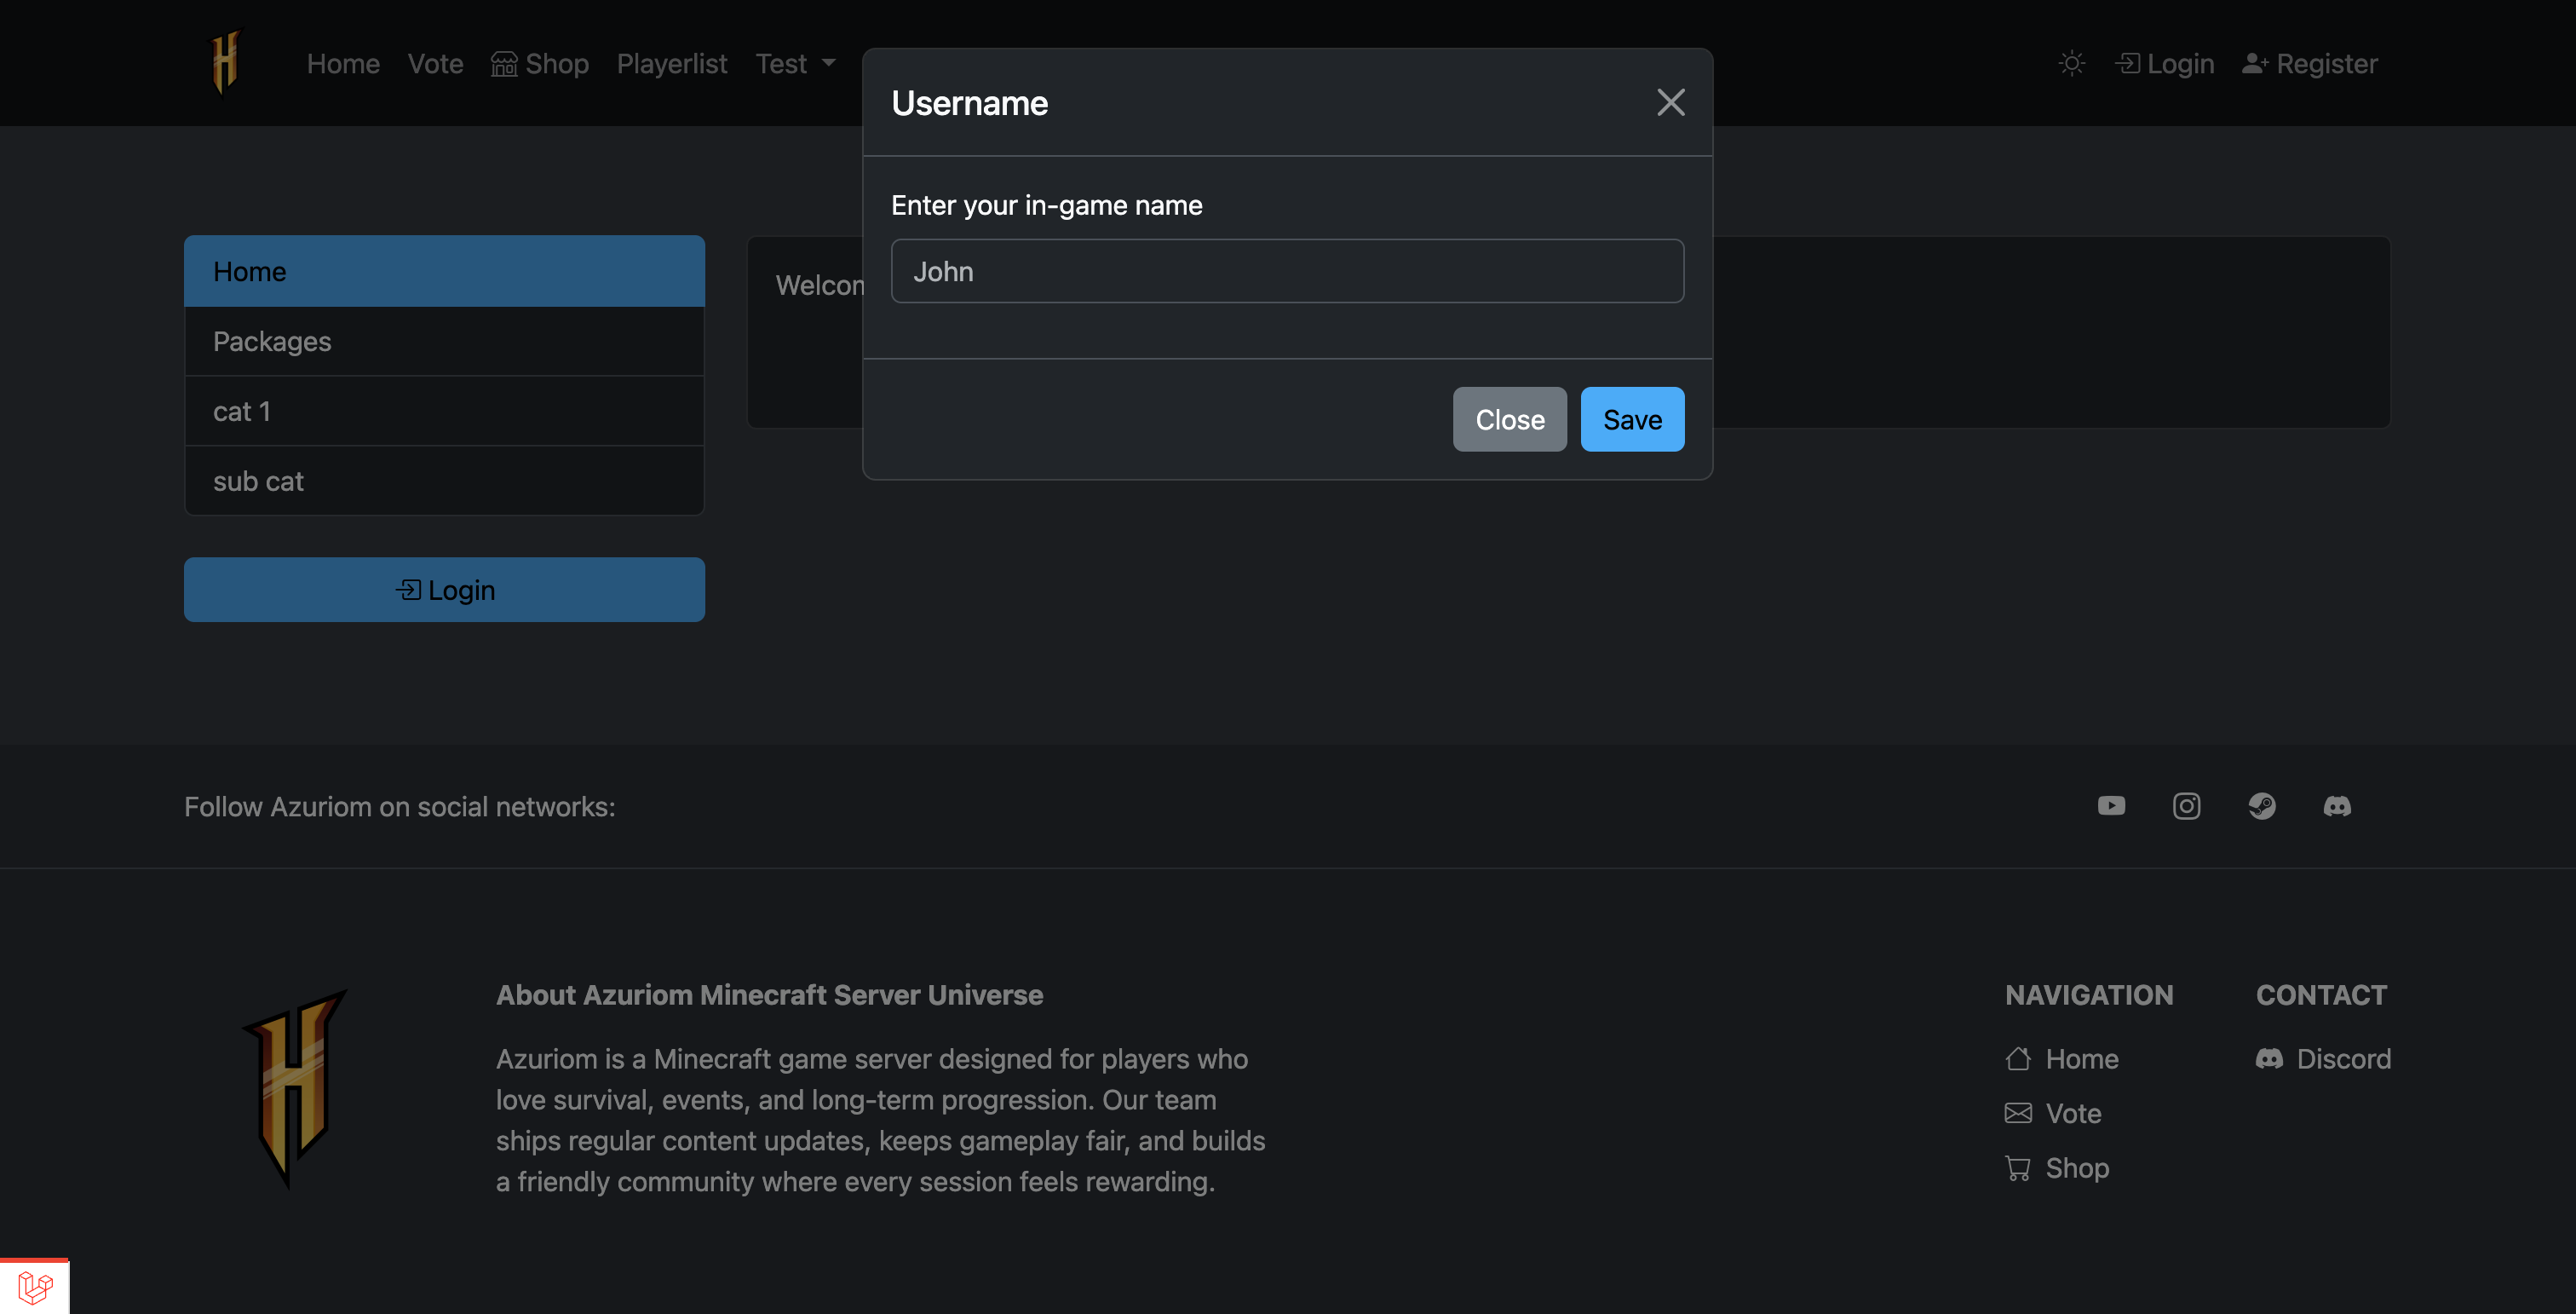Click the in-game name input field
Viewport: 2576px width, 1314px height.
click(x=1287, y=271)
